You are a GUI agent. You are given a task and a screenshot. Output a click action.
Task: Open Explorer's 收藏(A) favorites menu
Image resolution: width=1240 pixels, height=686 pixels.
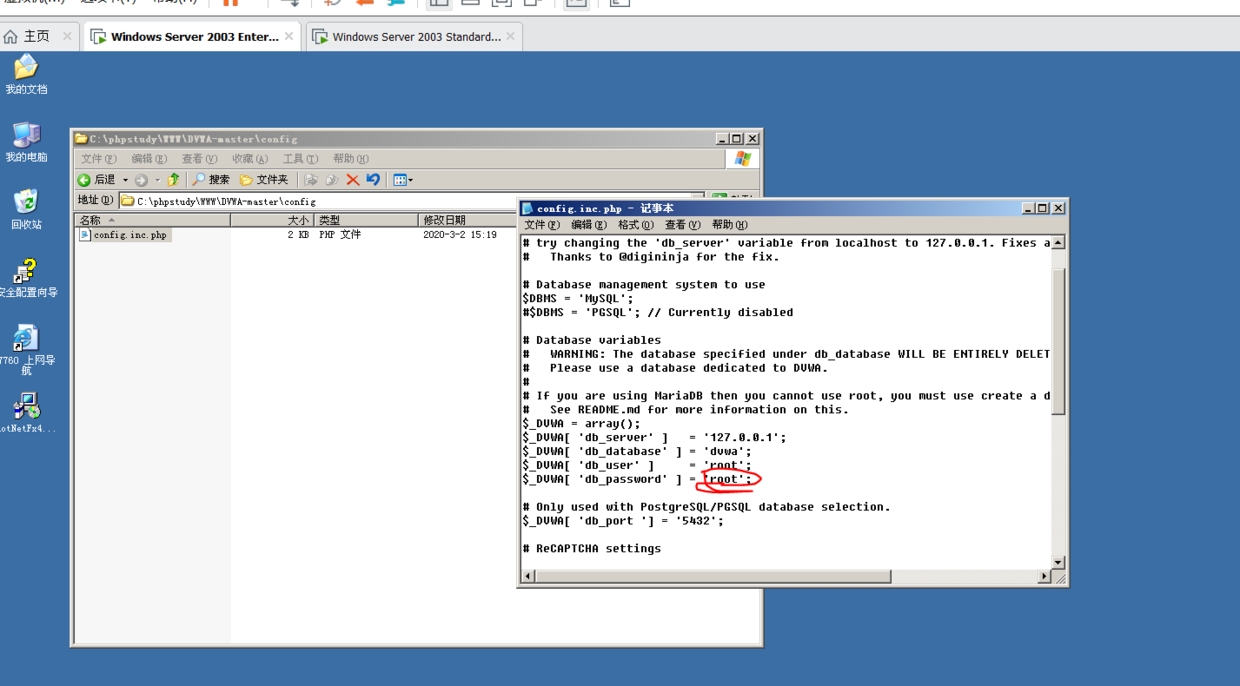(x=249, y=159)
